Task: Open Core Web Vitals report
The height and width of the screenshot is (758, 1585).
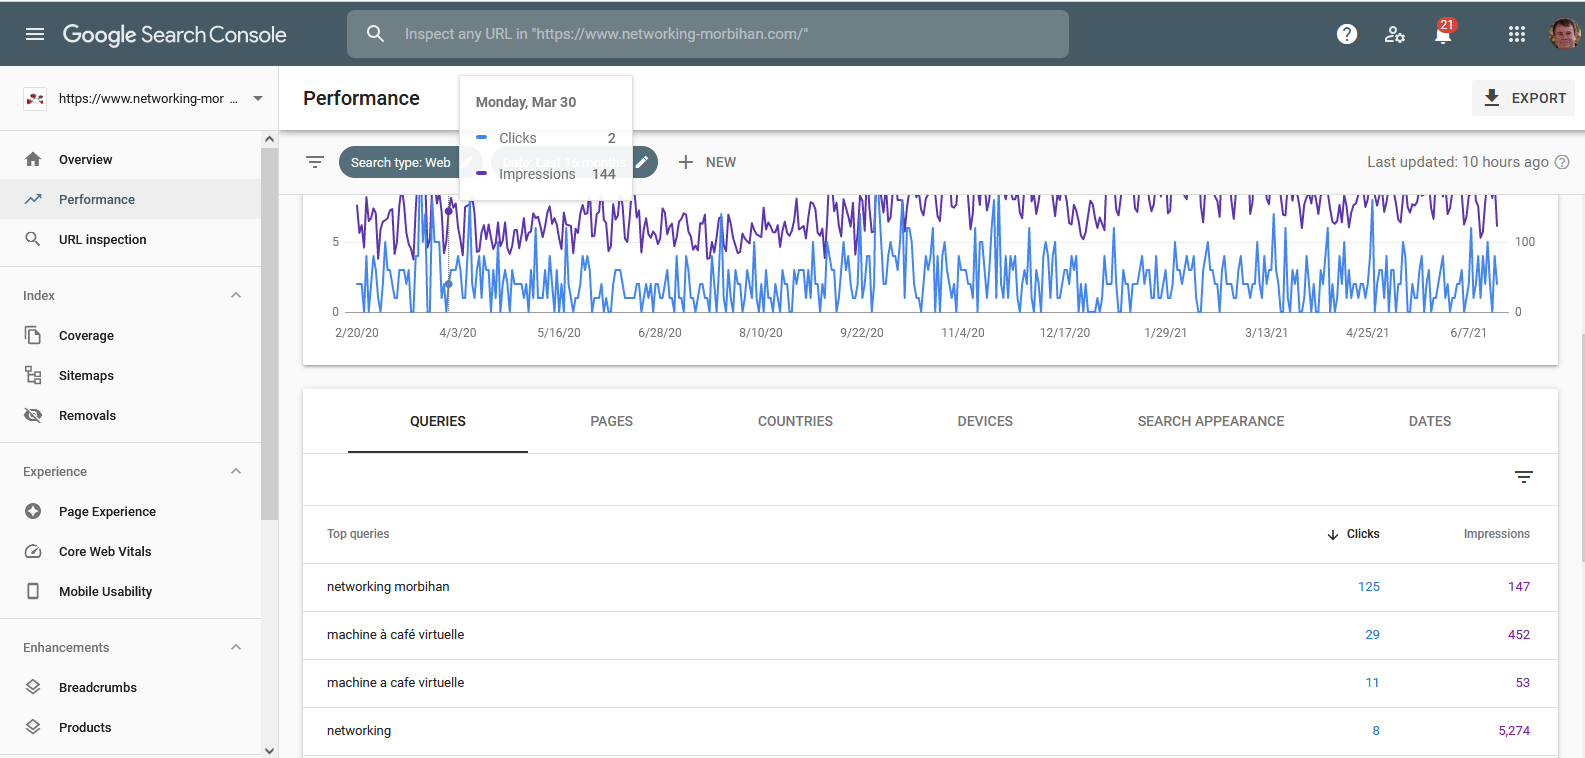Action: point(130,551)
